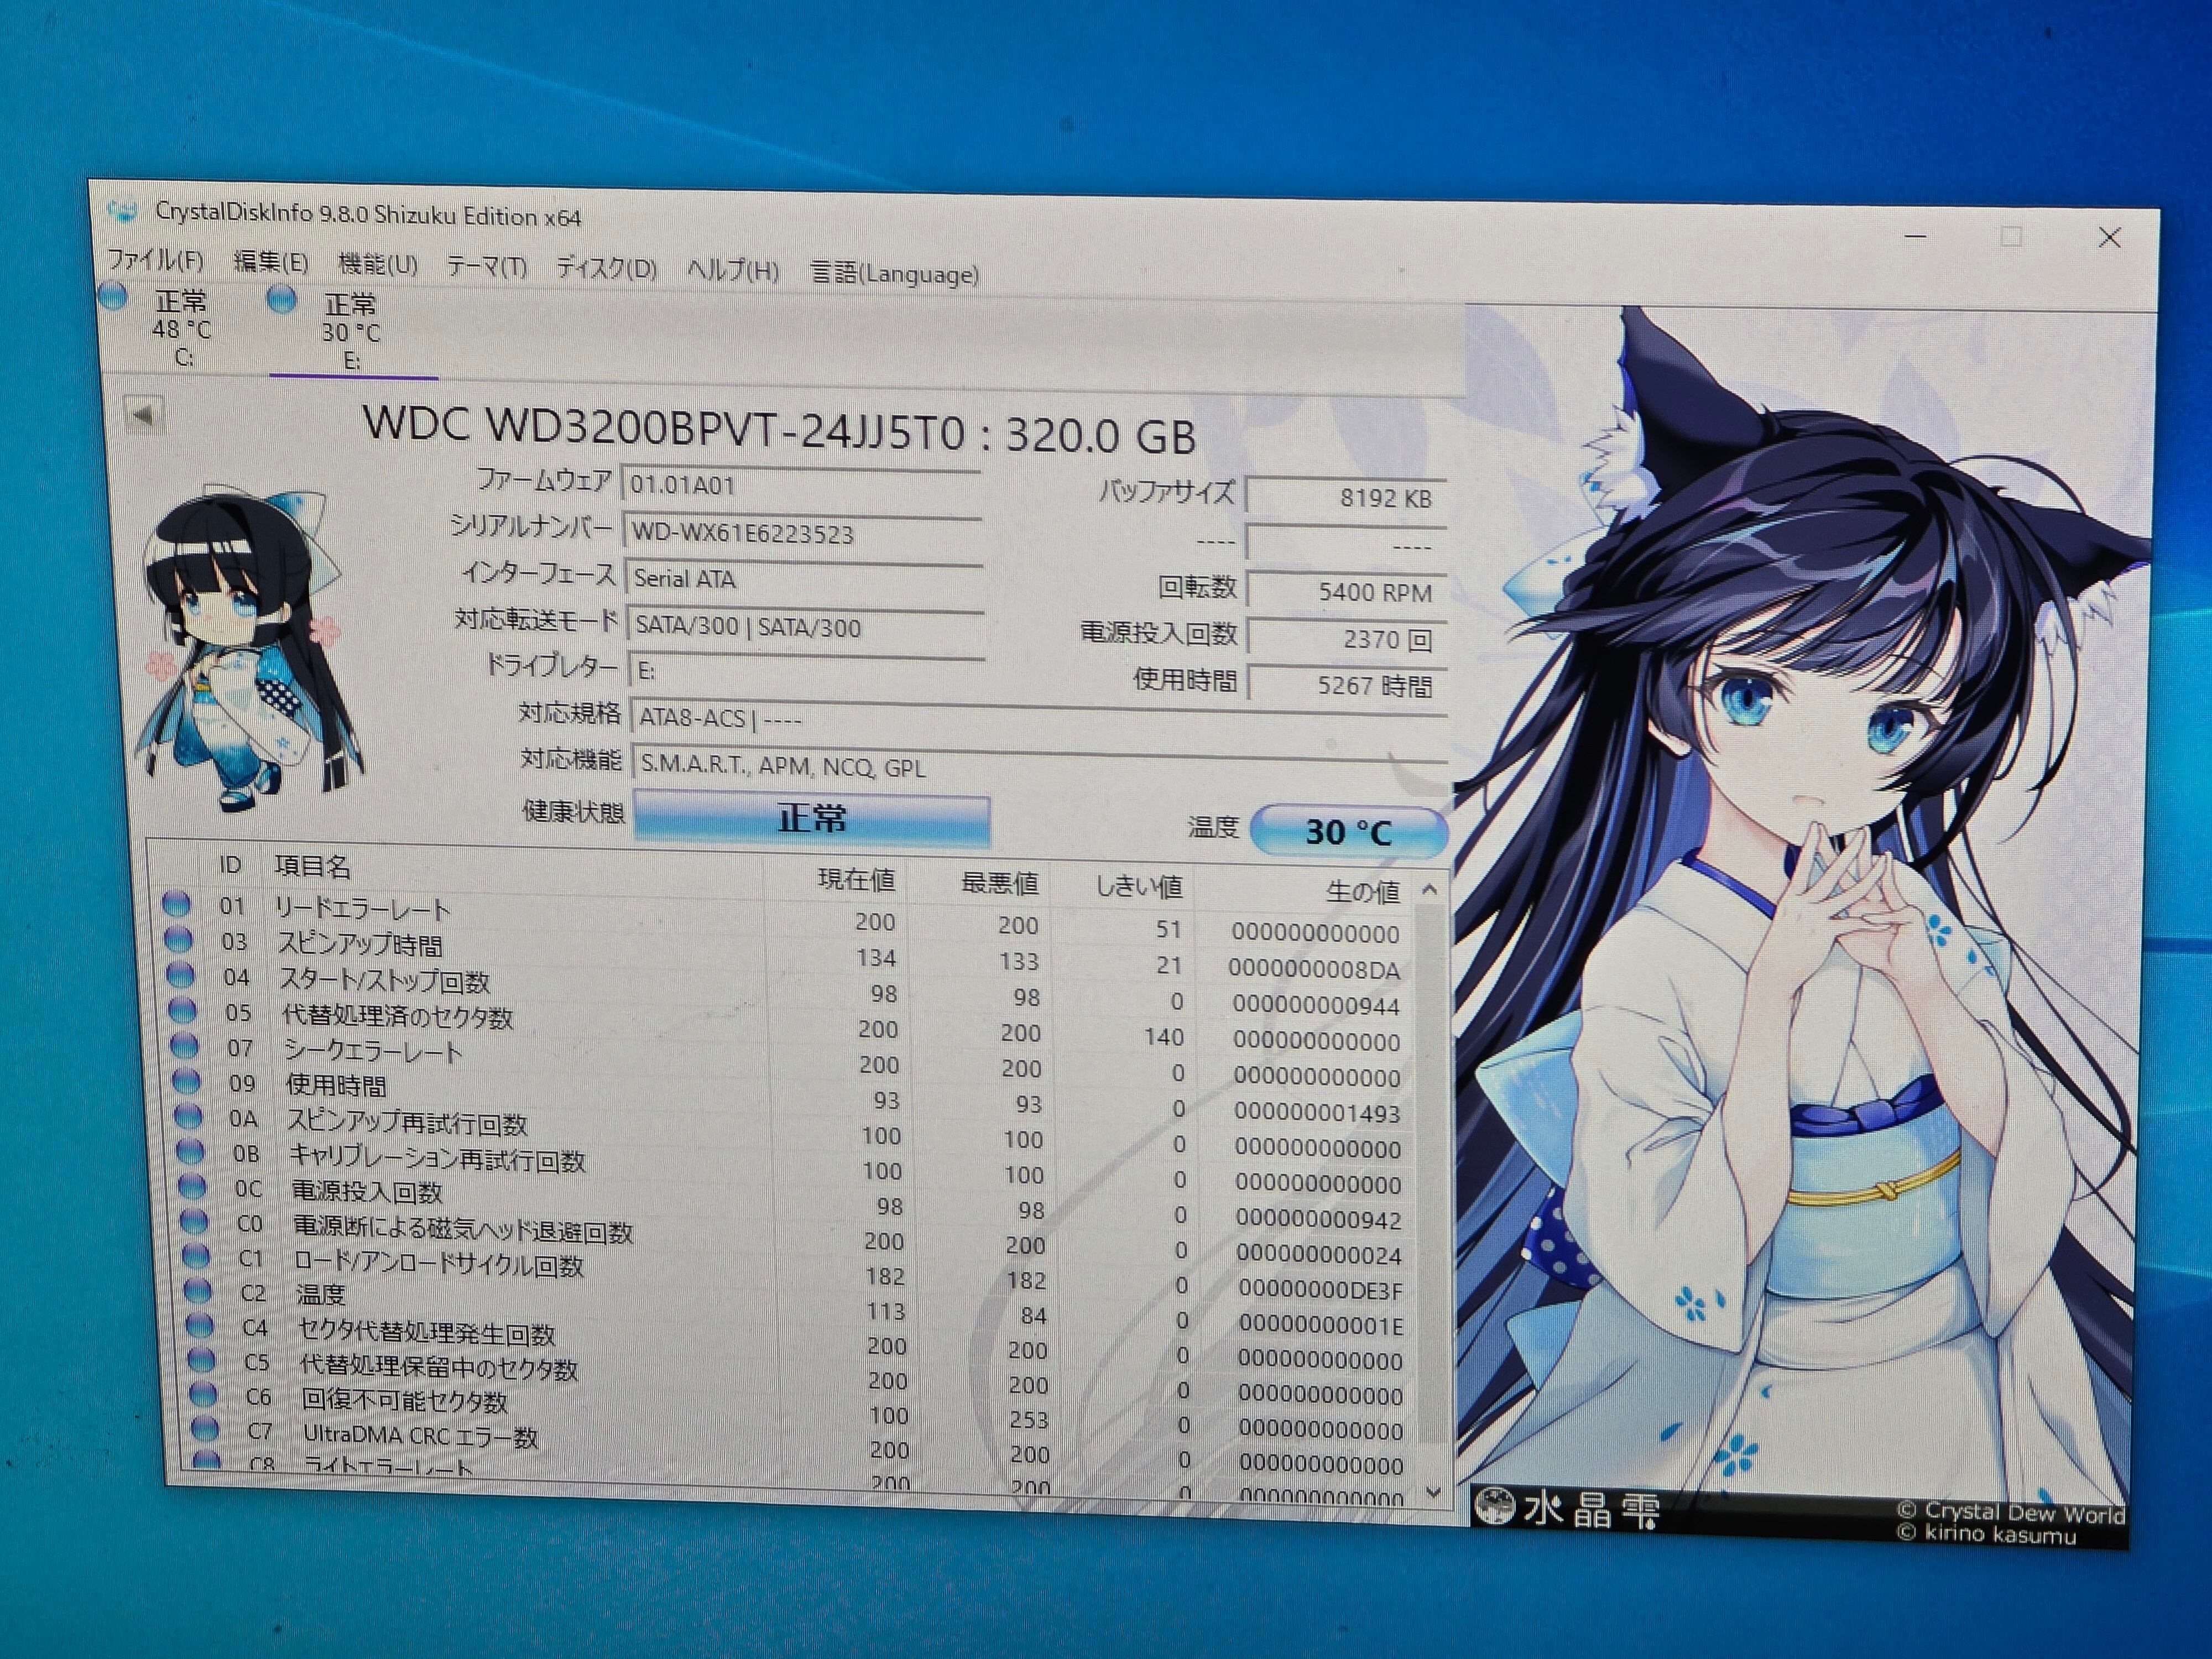This screenshot has width=2212, height=1659.
Task: Click status orb for Read Error Rate row
Action: tap(176, 904)
